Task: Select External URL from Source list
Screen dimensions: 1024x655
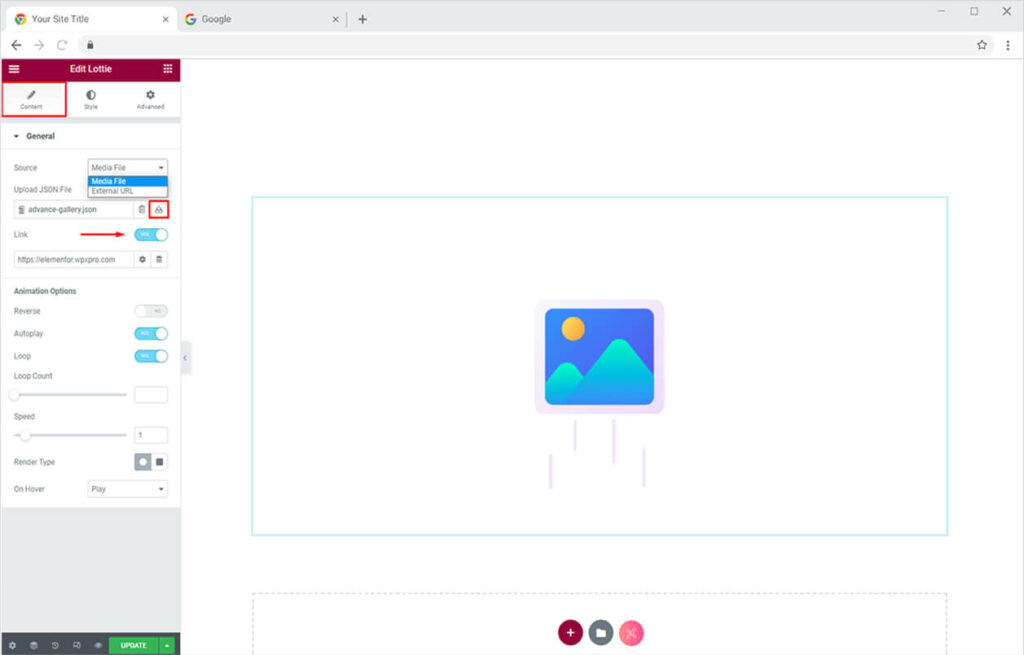Action: [x=112, y=191]
